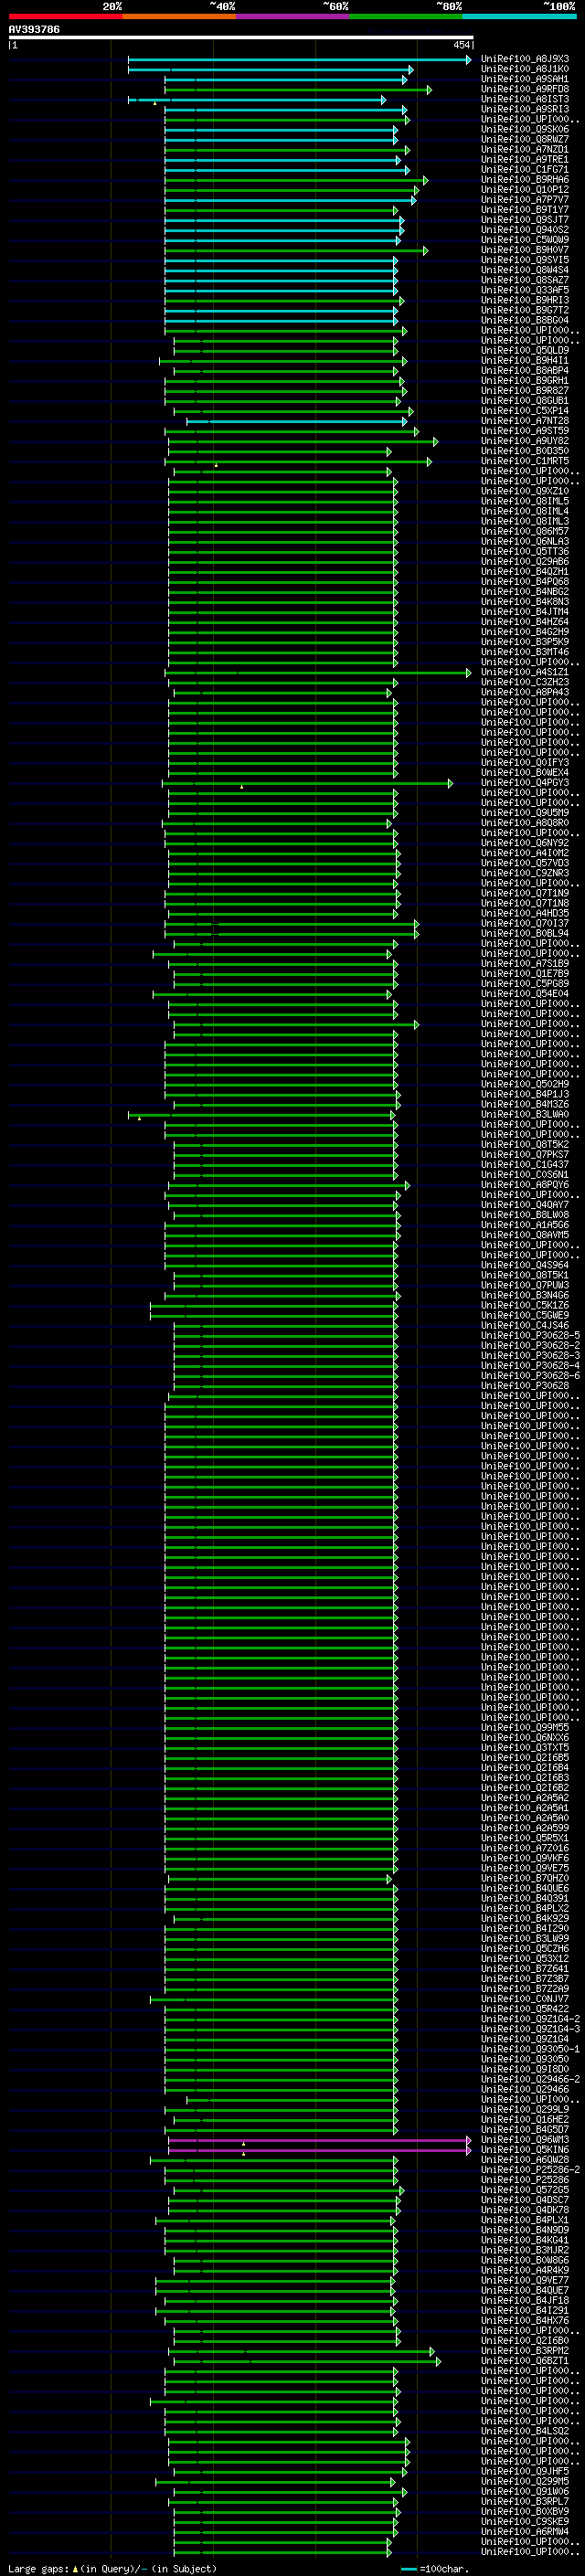This screenshot has width=585, height=2576.
Task: Click the hit label UniRef100_B8ABP4
Action: pyautogui.click(x=525, y=371)
